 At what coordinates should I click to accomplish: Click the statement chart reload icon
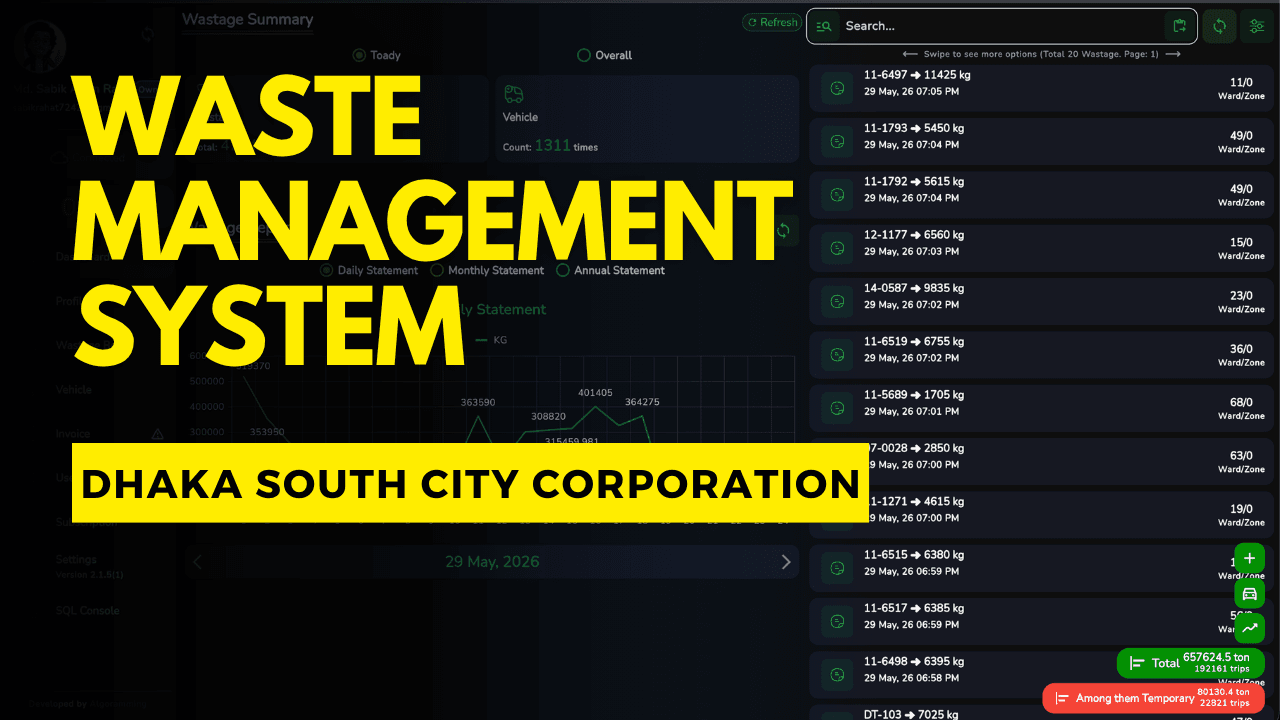click(783, 231)
